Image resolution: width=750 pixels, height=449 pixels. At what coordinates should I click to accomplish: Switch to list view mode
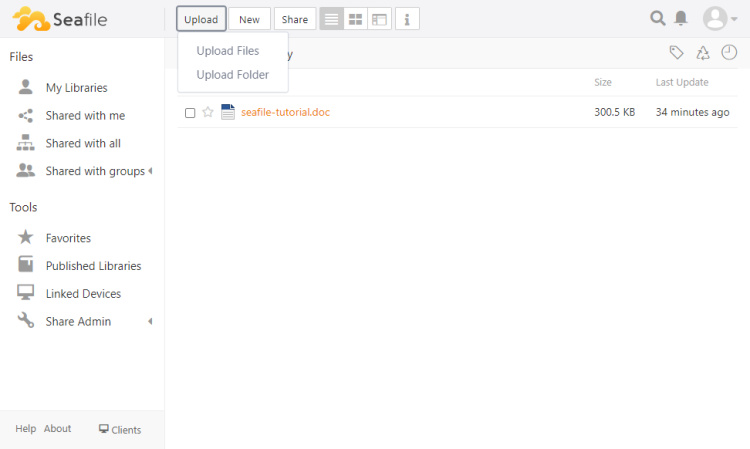tap(331, 19)
